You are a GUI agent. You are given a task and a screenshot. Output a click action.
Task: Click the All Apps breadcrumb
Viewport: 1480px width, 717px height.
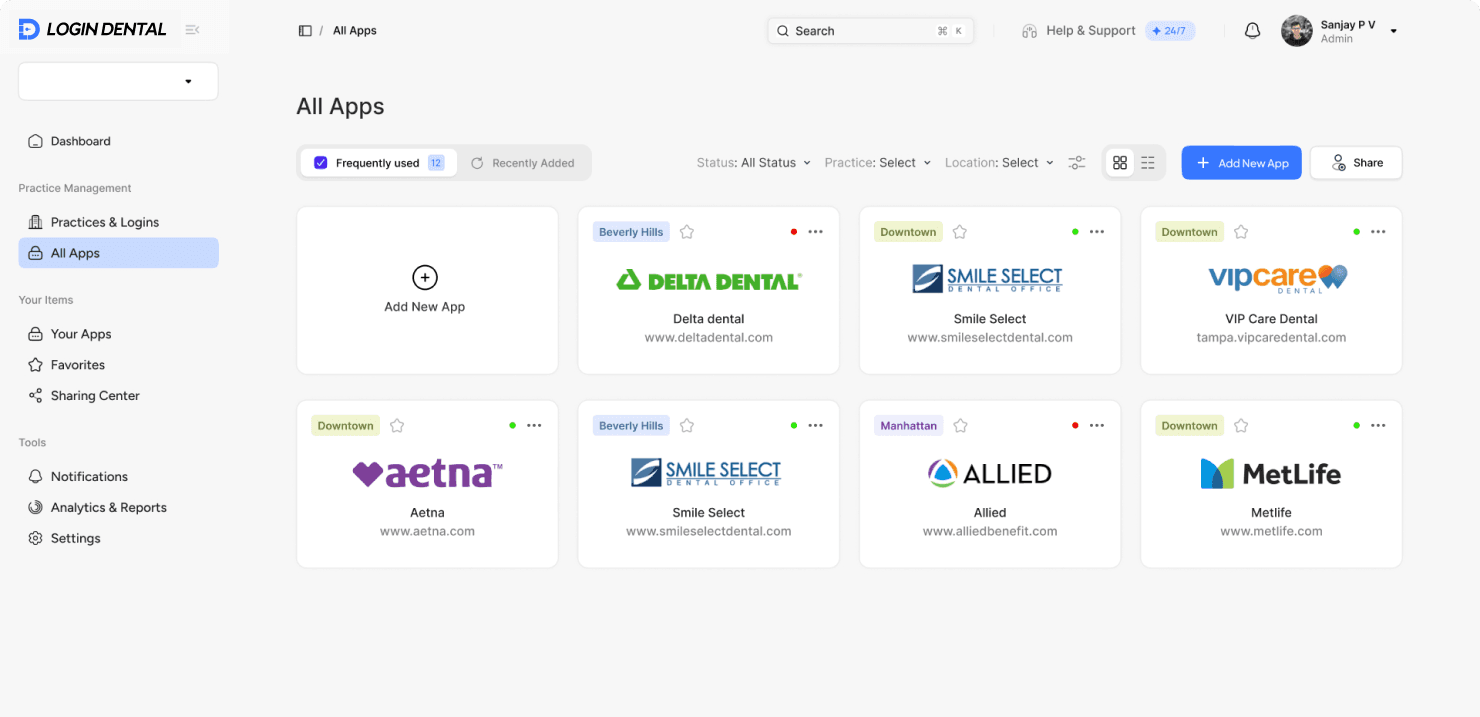[355, 31]
